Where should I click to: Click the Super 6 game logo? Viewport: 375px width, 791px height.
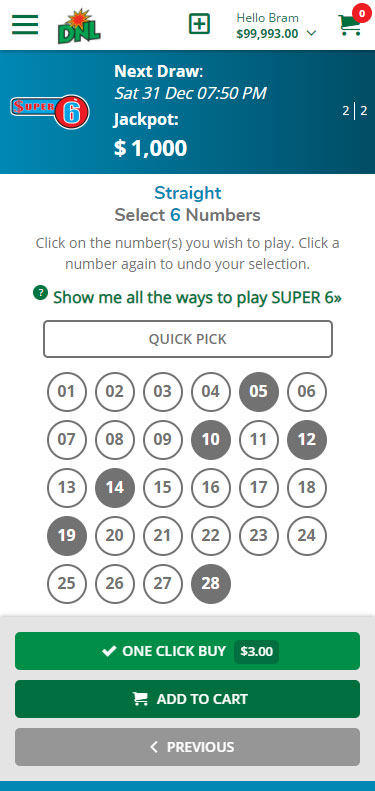pos(50,112)
